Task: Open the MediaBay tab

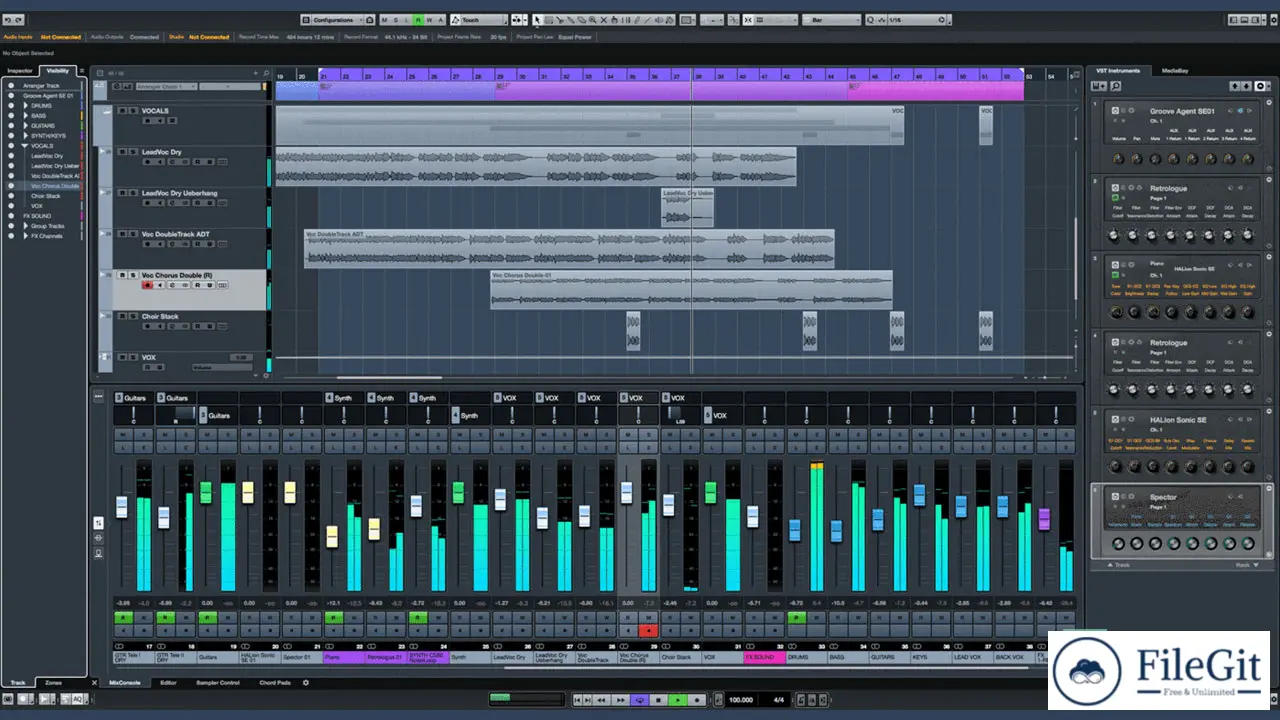Action: point(1175,71)
